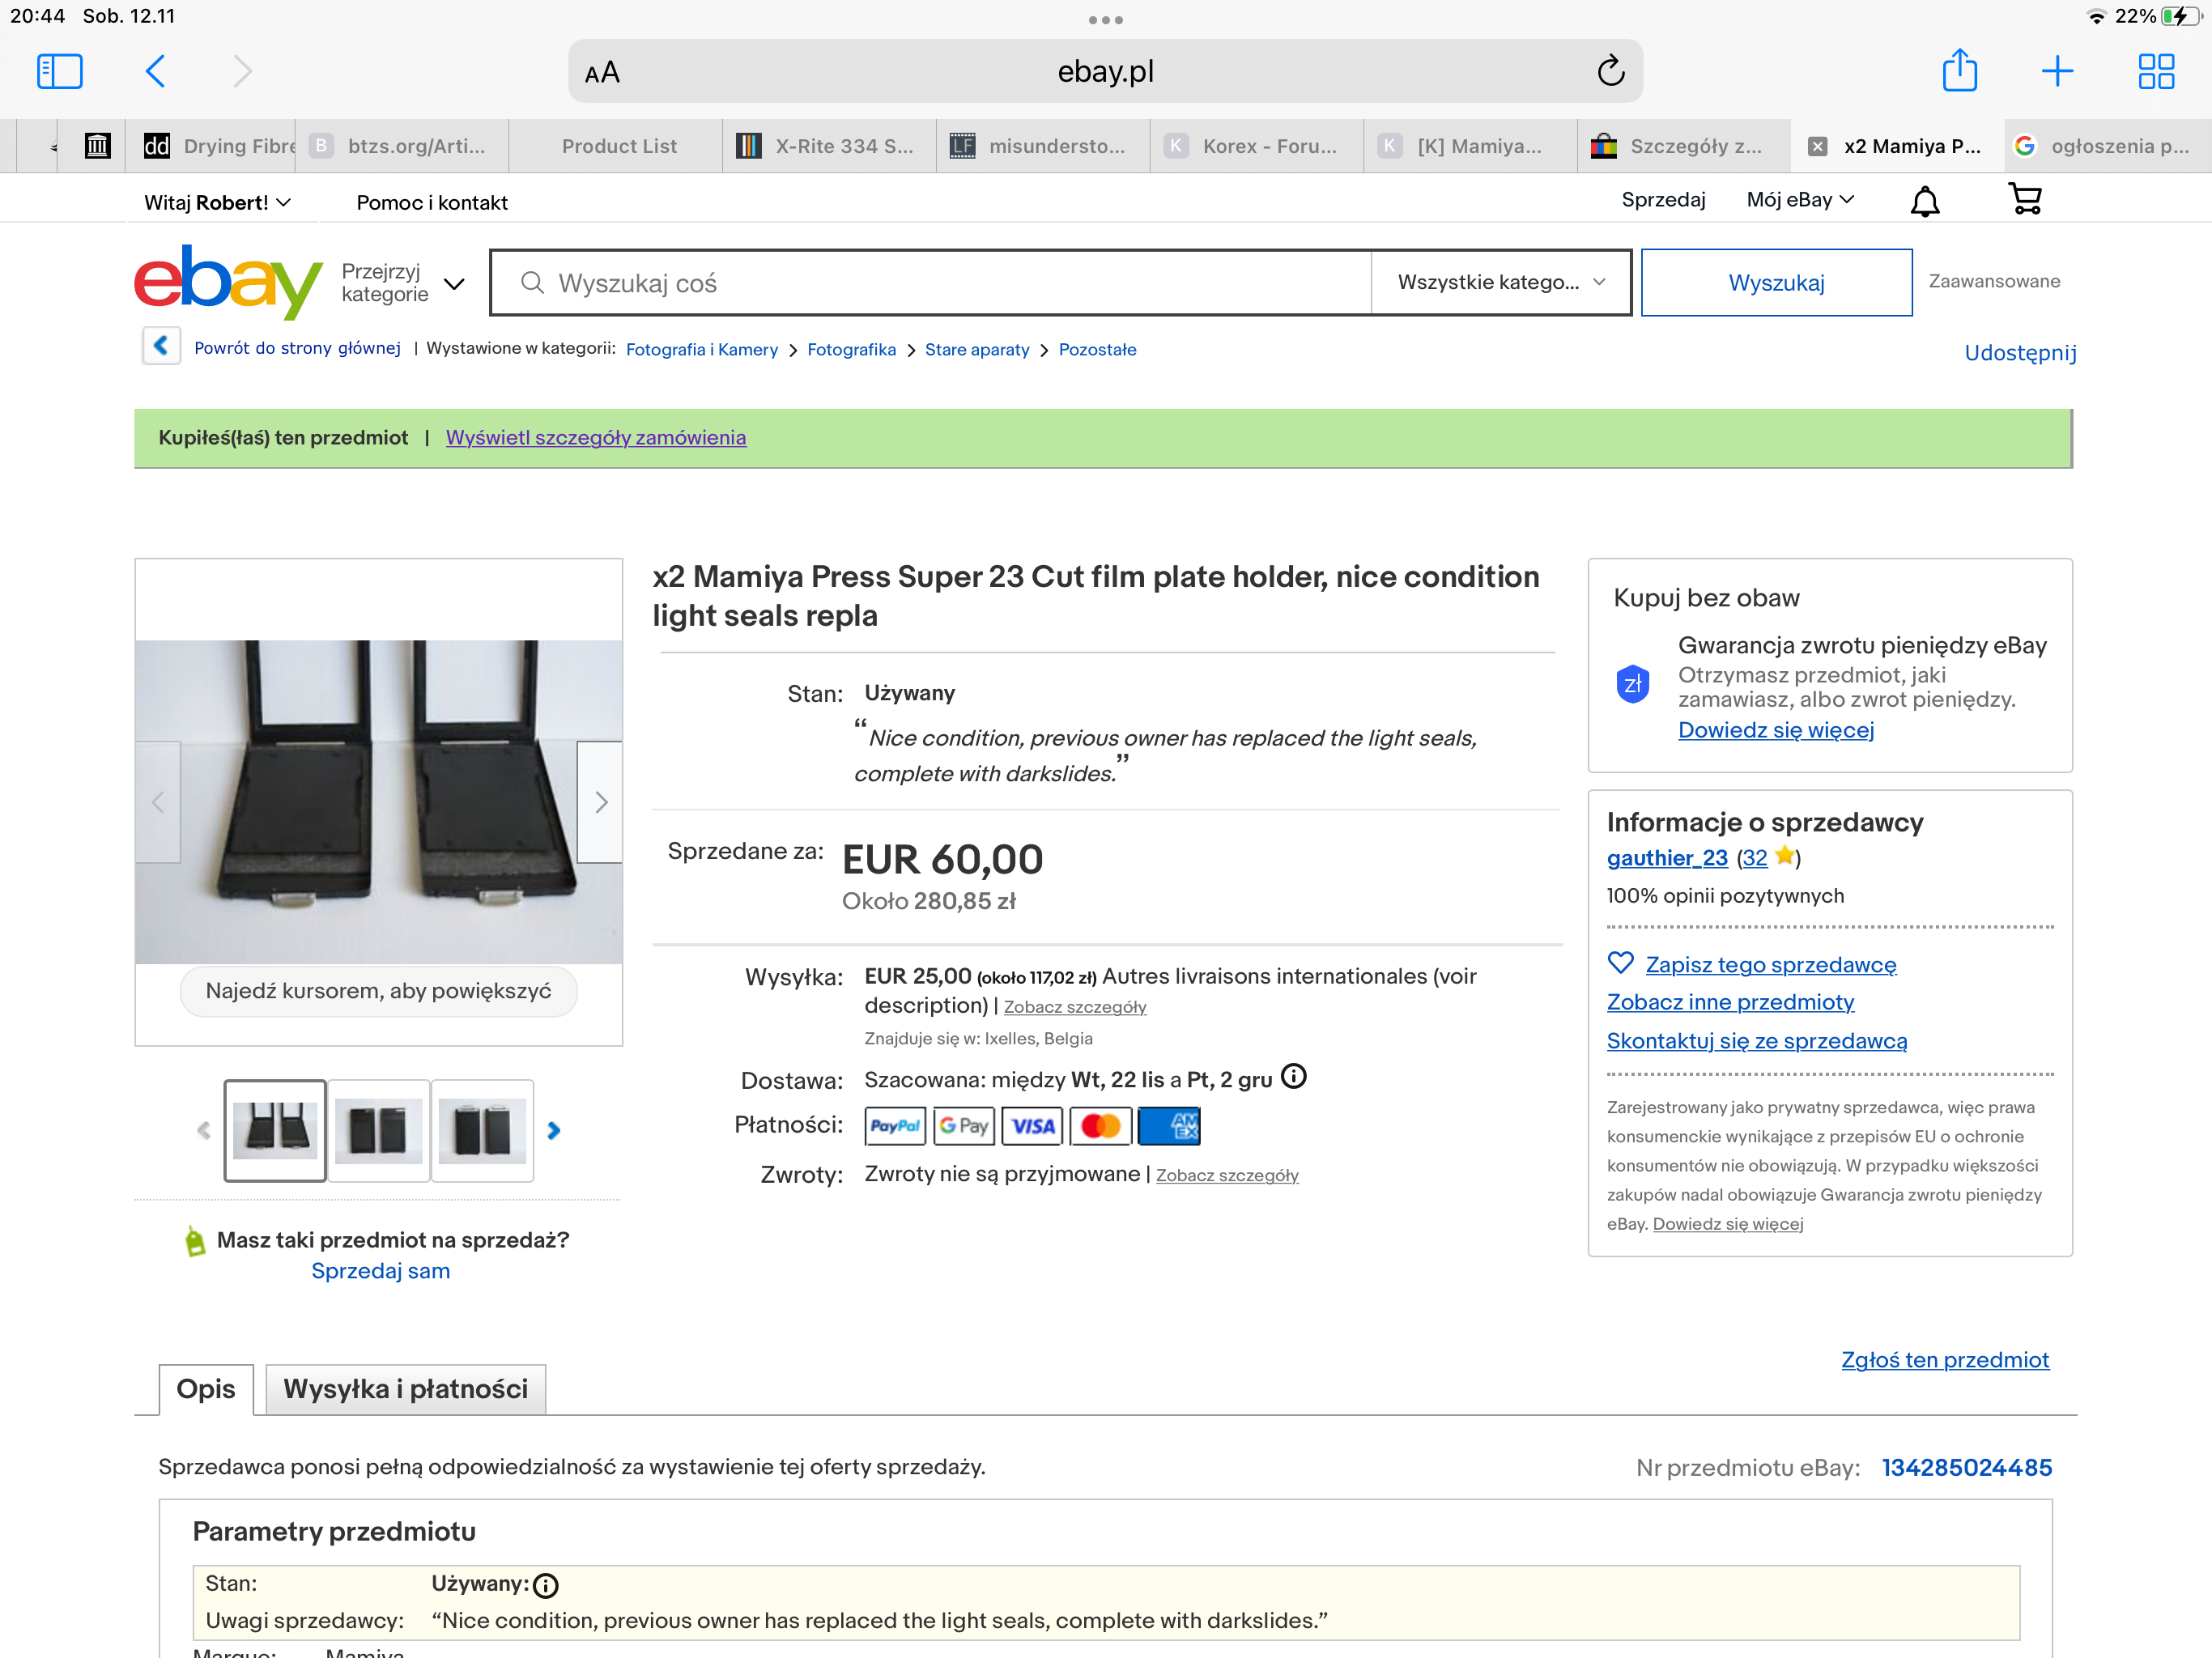The image size is (2212, 1658).
Task: Tap the Safari share icon
Action: 1959,71
